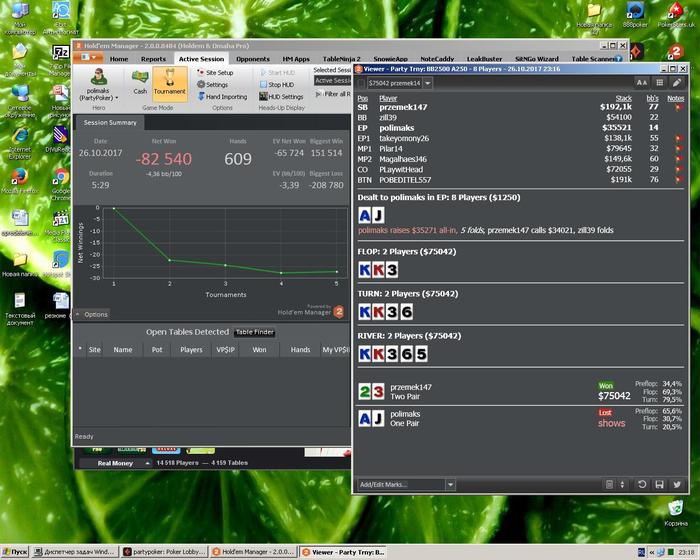Switch to partypoker: Poker Lobby taskbar item
Viewport: 700px width, 560px height.
click(x=164, y=552)
